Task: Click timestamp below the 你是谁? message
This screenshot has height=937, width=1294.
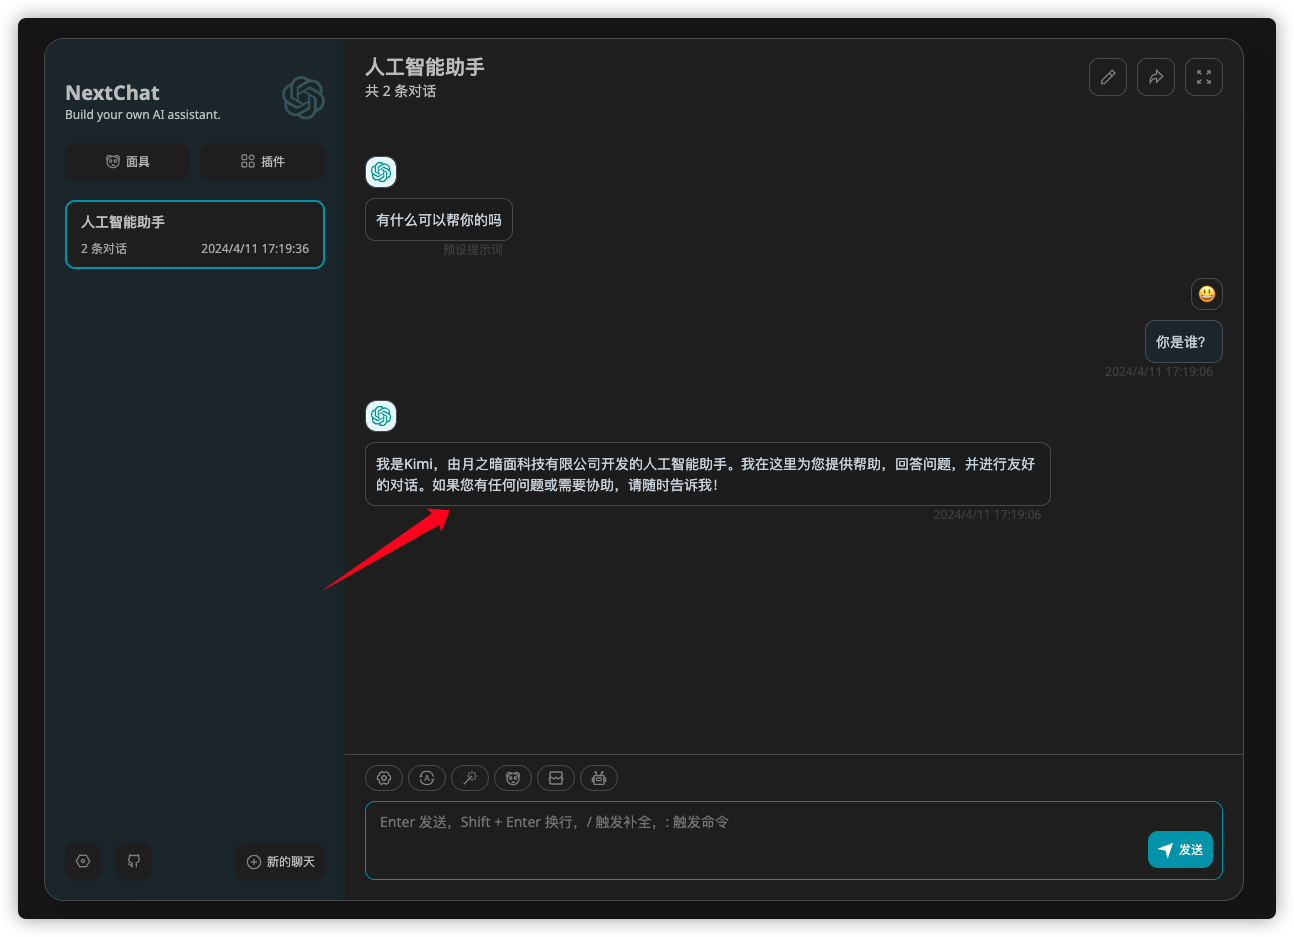Action: tap(1159, 372)
